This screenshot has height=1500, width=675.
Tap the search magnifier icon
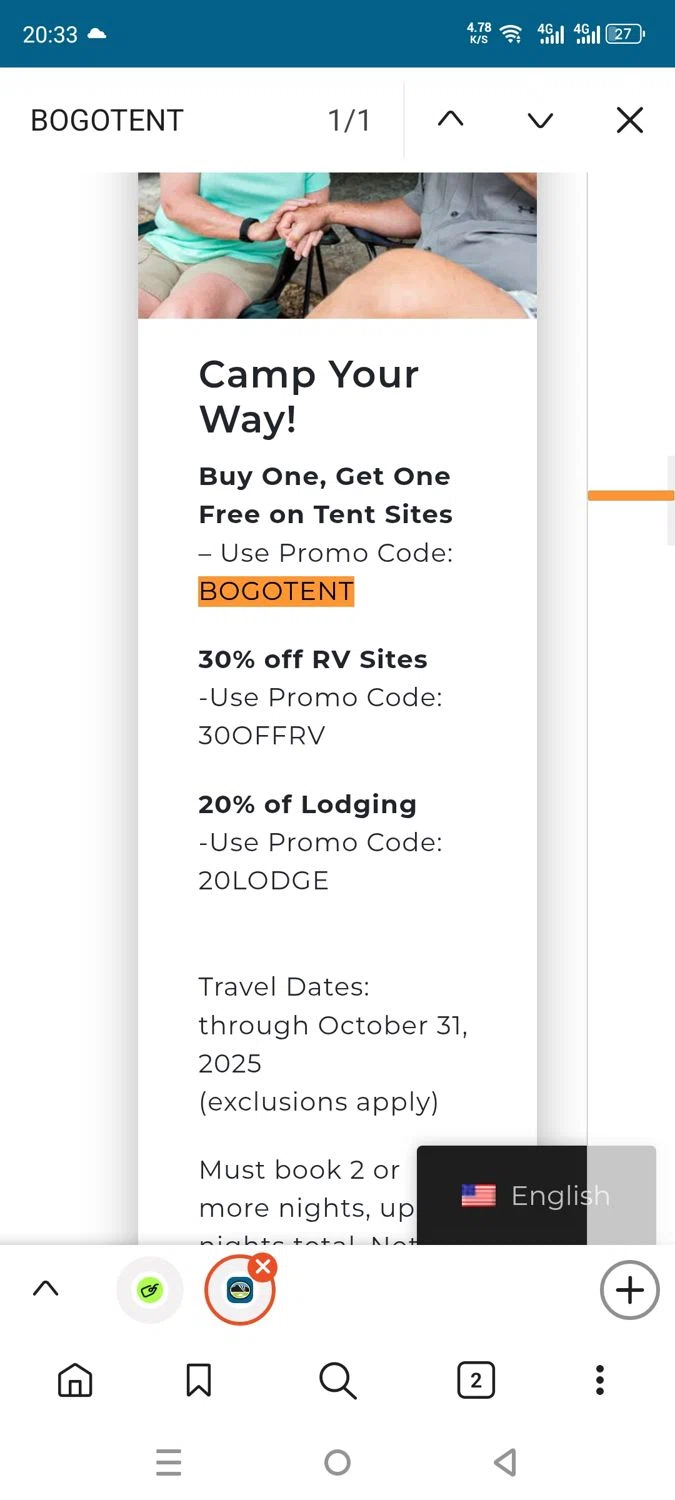click(337, 1381)
